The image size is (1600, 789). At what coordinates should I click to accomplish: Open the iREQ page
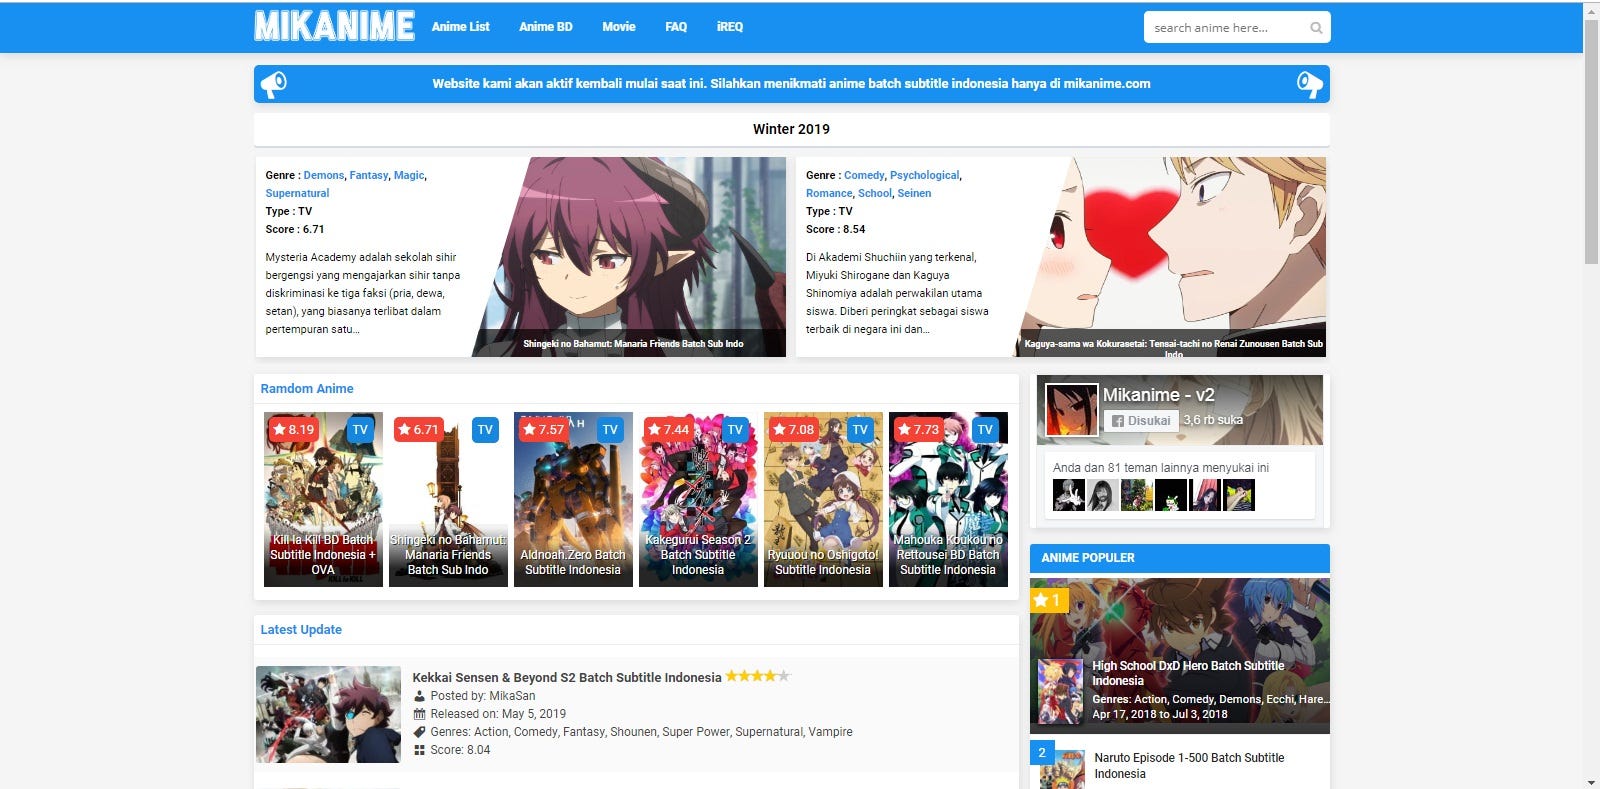coord(730,27)
